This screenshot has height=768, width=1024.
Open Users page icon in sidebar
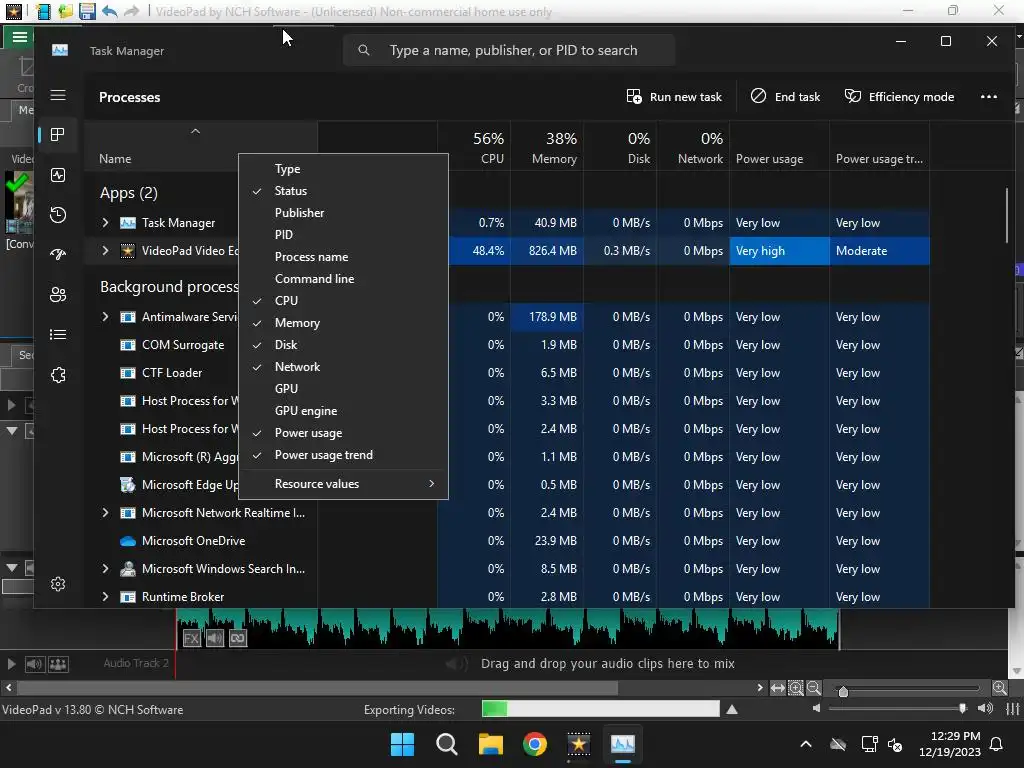pyautogui.click(x=58, y=295)
